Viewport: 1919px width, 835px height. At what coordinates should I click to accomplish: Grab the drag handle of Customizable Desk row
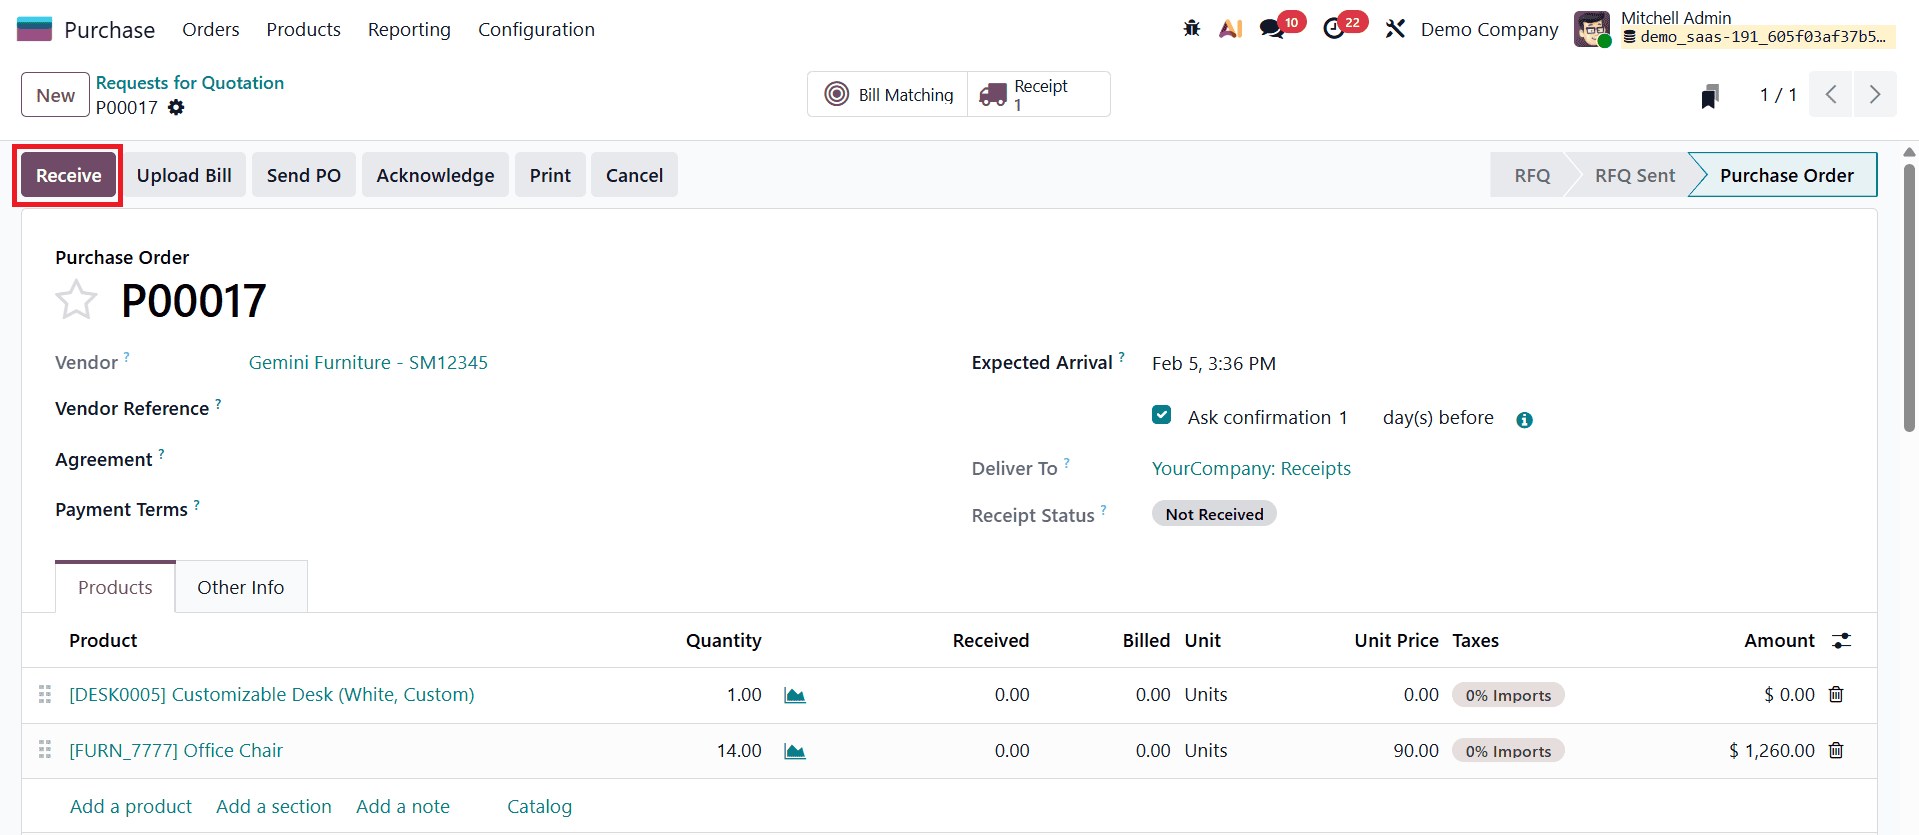(45, 694)
